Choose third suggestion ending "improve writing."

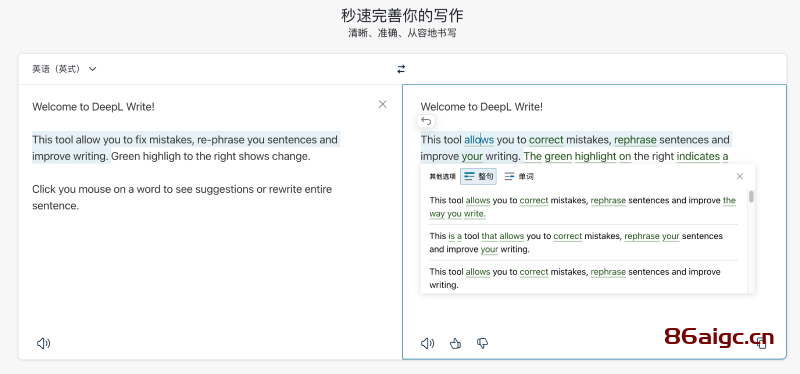[583, 278]
